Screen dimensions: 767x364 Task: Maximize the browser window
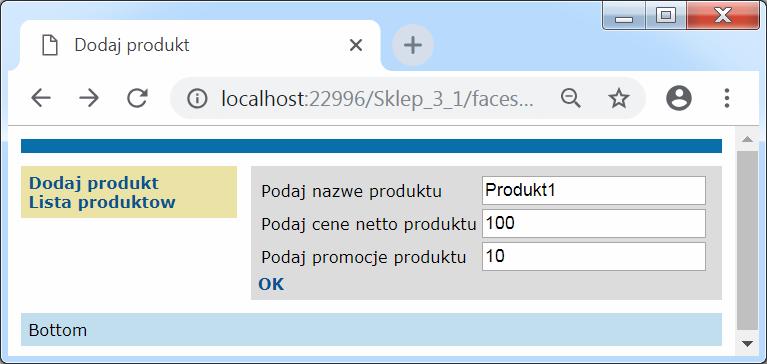click(x=665, y=16)
